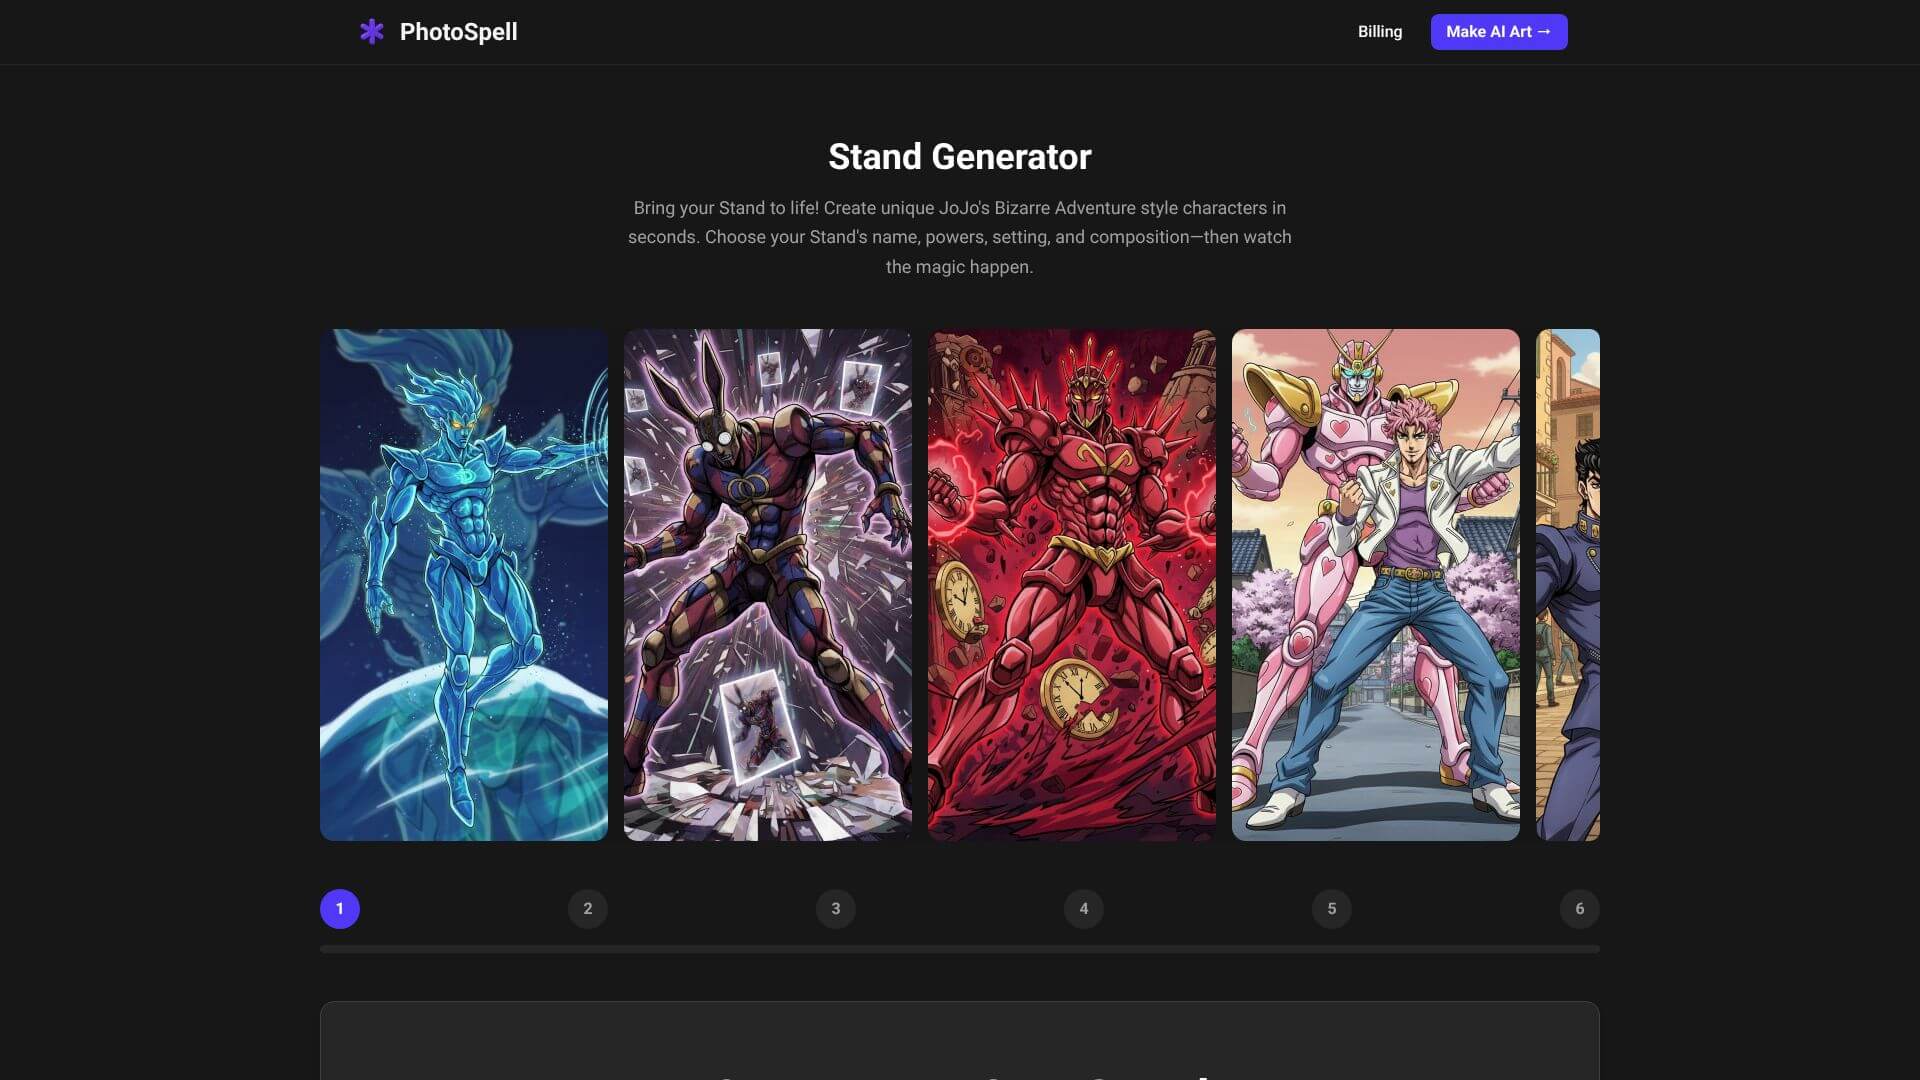Switch to step 4 in the wizard
This screenshot has height=1080, width=1920.
[1084, 909]
